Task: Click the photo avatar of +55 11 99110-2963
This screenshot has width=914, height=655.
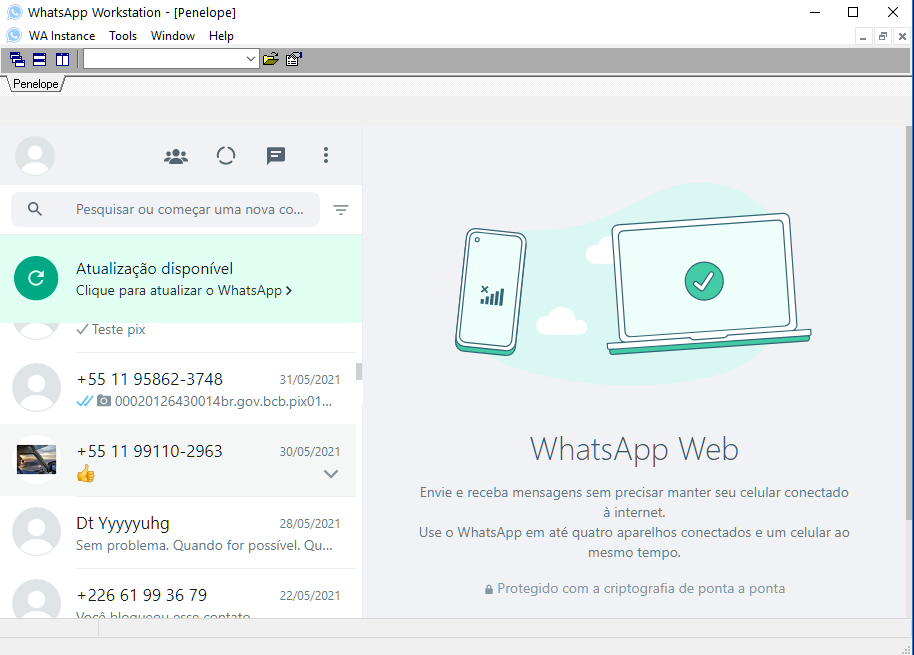Action: click(37, 460)
